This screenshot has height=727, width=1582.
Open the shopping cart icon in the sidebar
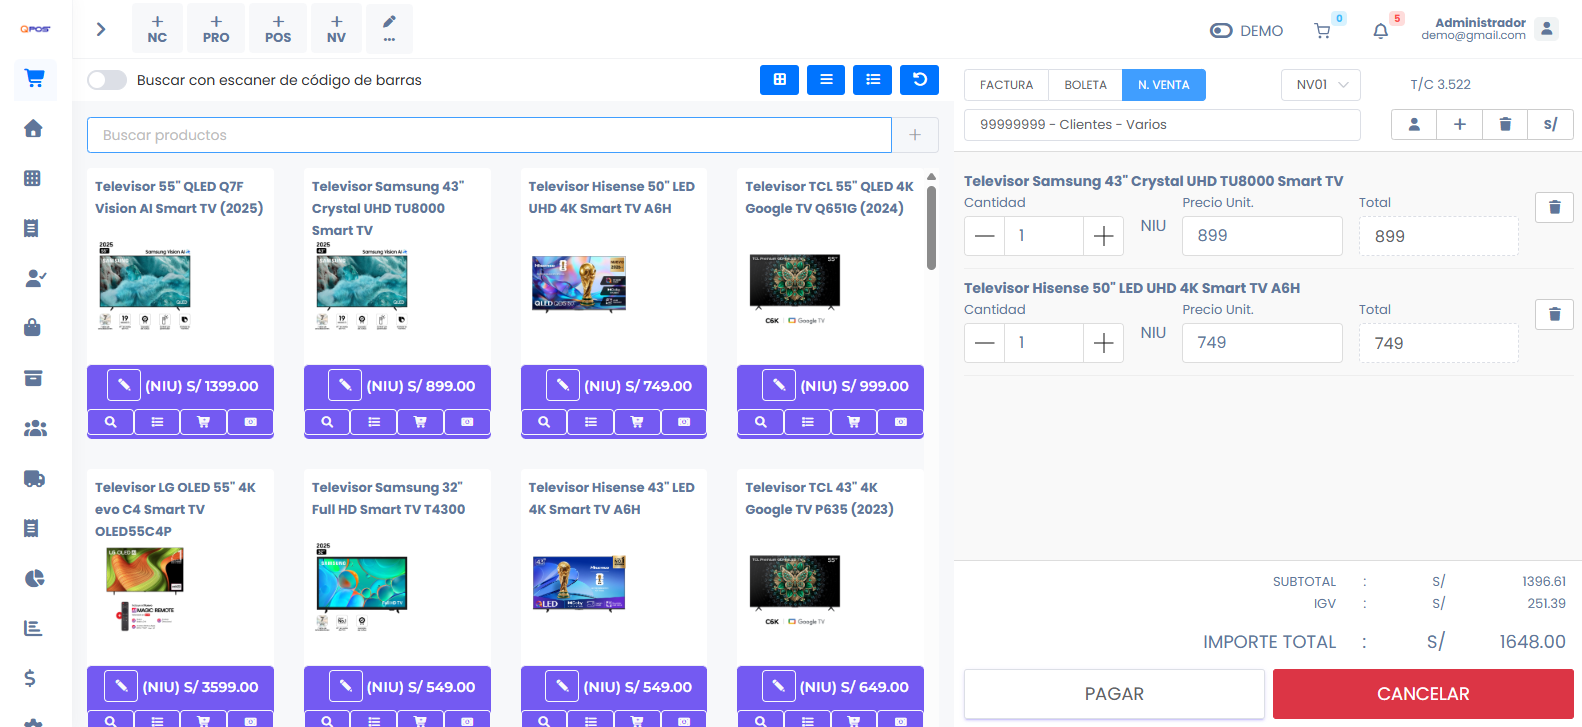(35, 78)
